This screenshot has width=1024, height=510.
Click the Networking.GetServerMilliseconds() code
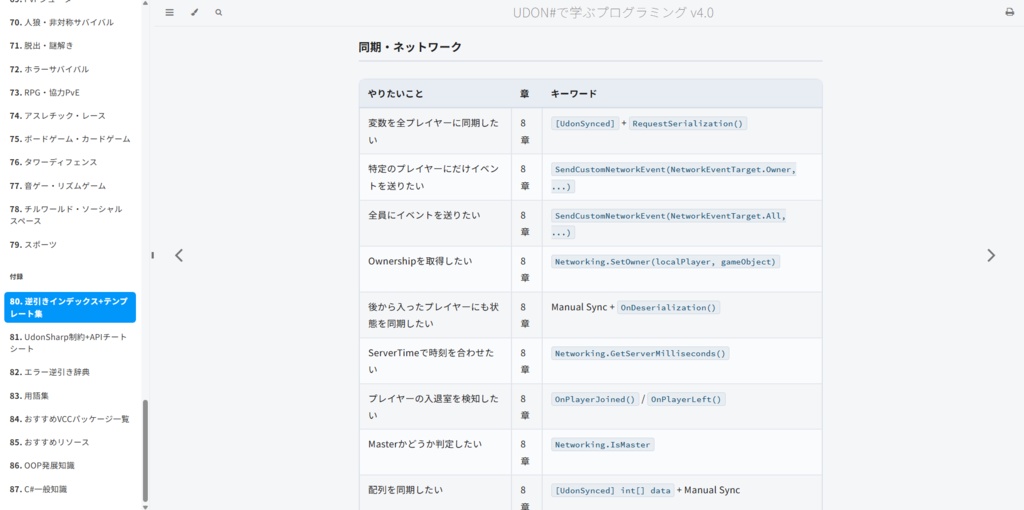640,353
